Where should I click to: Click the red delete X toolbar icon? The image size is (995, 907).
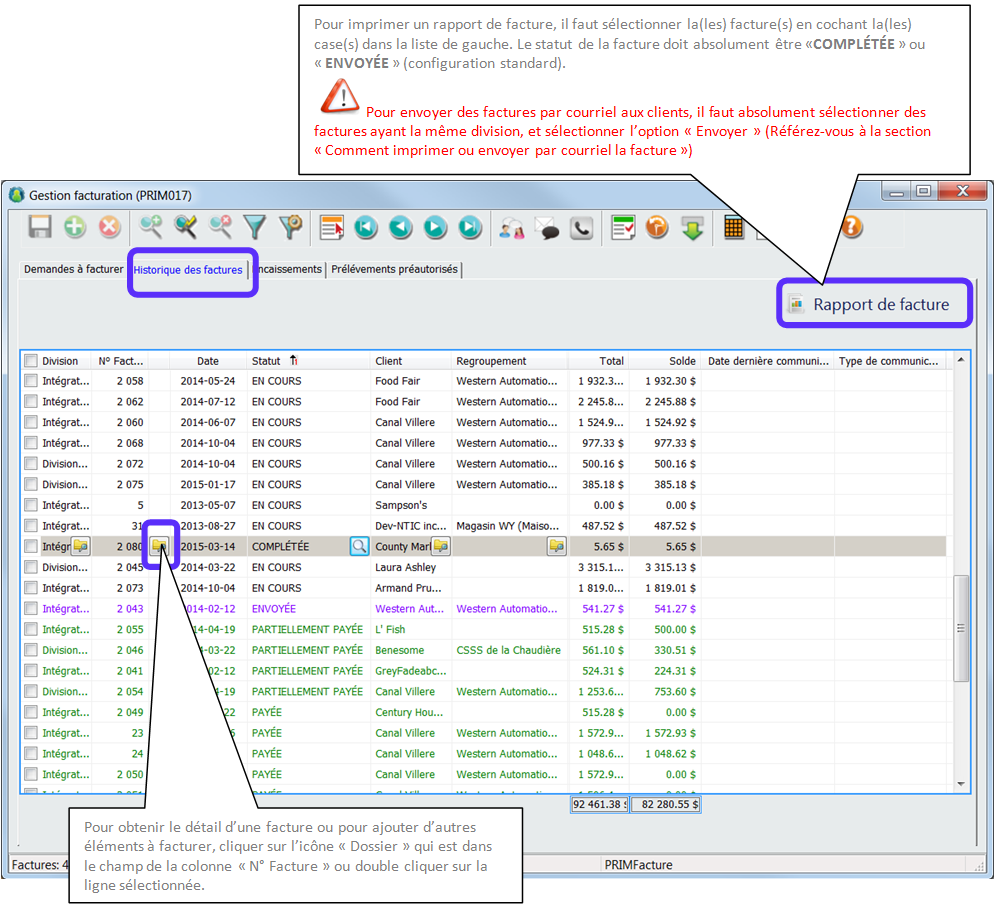109,228
